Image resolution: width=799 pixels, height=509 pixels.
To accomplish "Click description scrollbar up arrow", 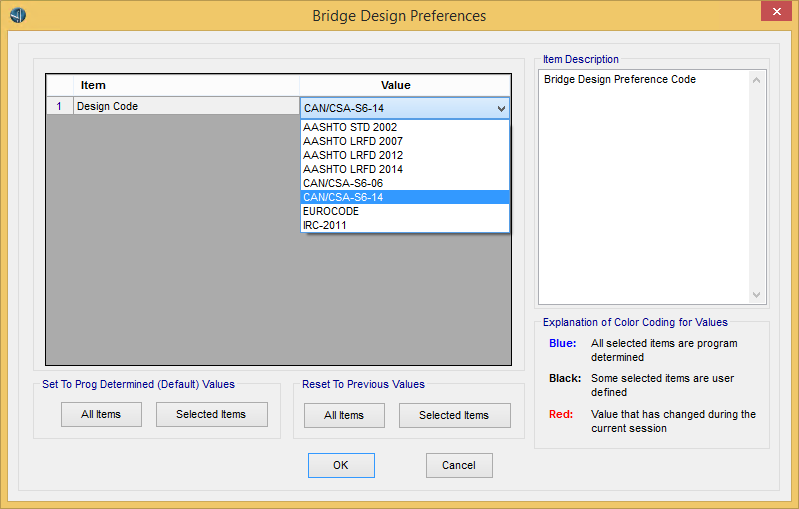I will 757,80.
